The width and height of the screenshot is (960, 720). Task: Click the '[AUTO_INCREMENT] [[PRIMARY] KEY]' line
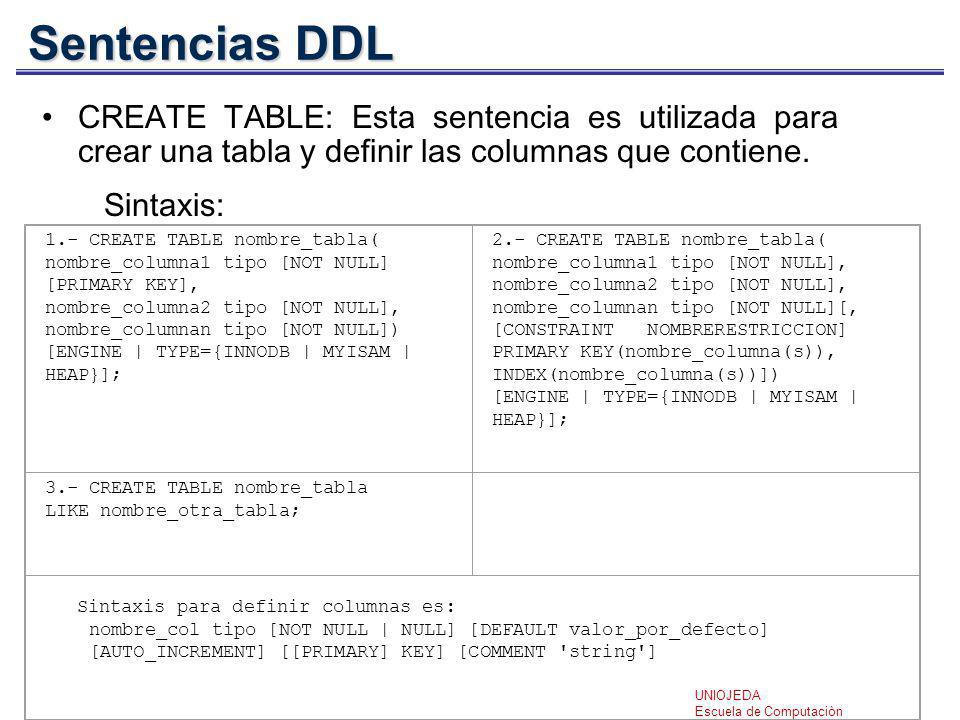click(373, 652)
